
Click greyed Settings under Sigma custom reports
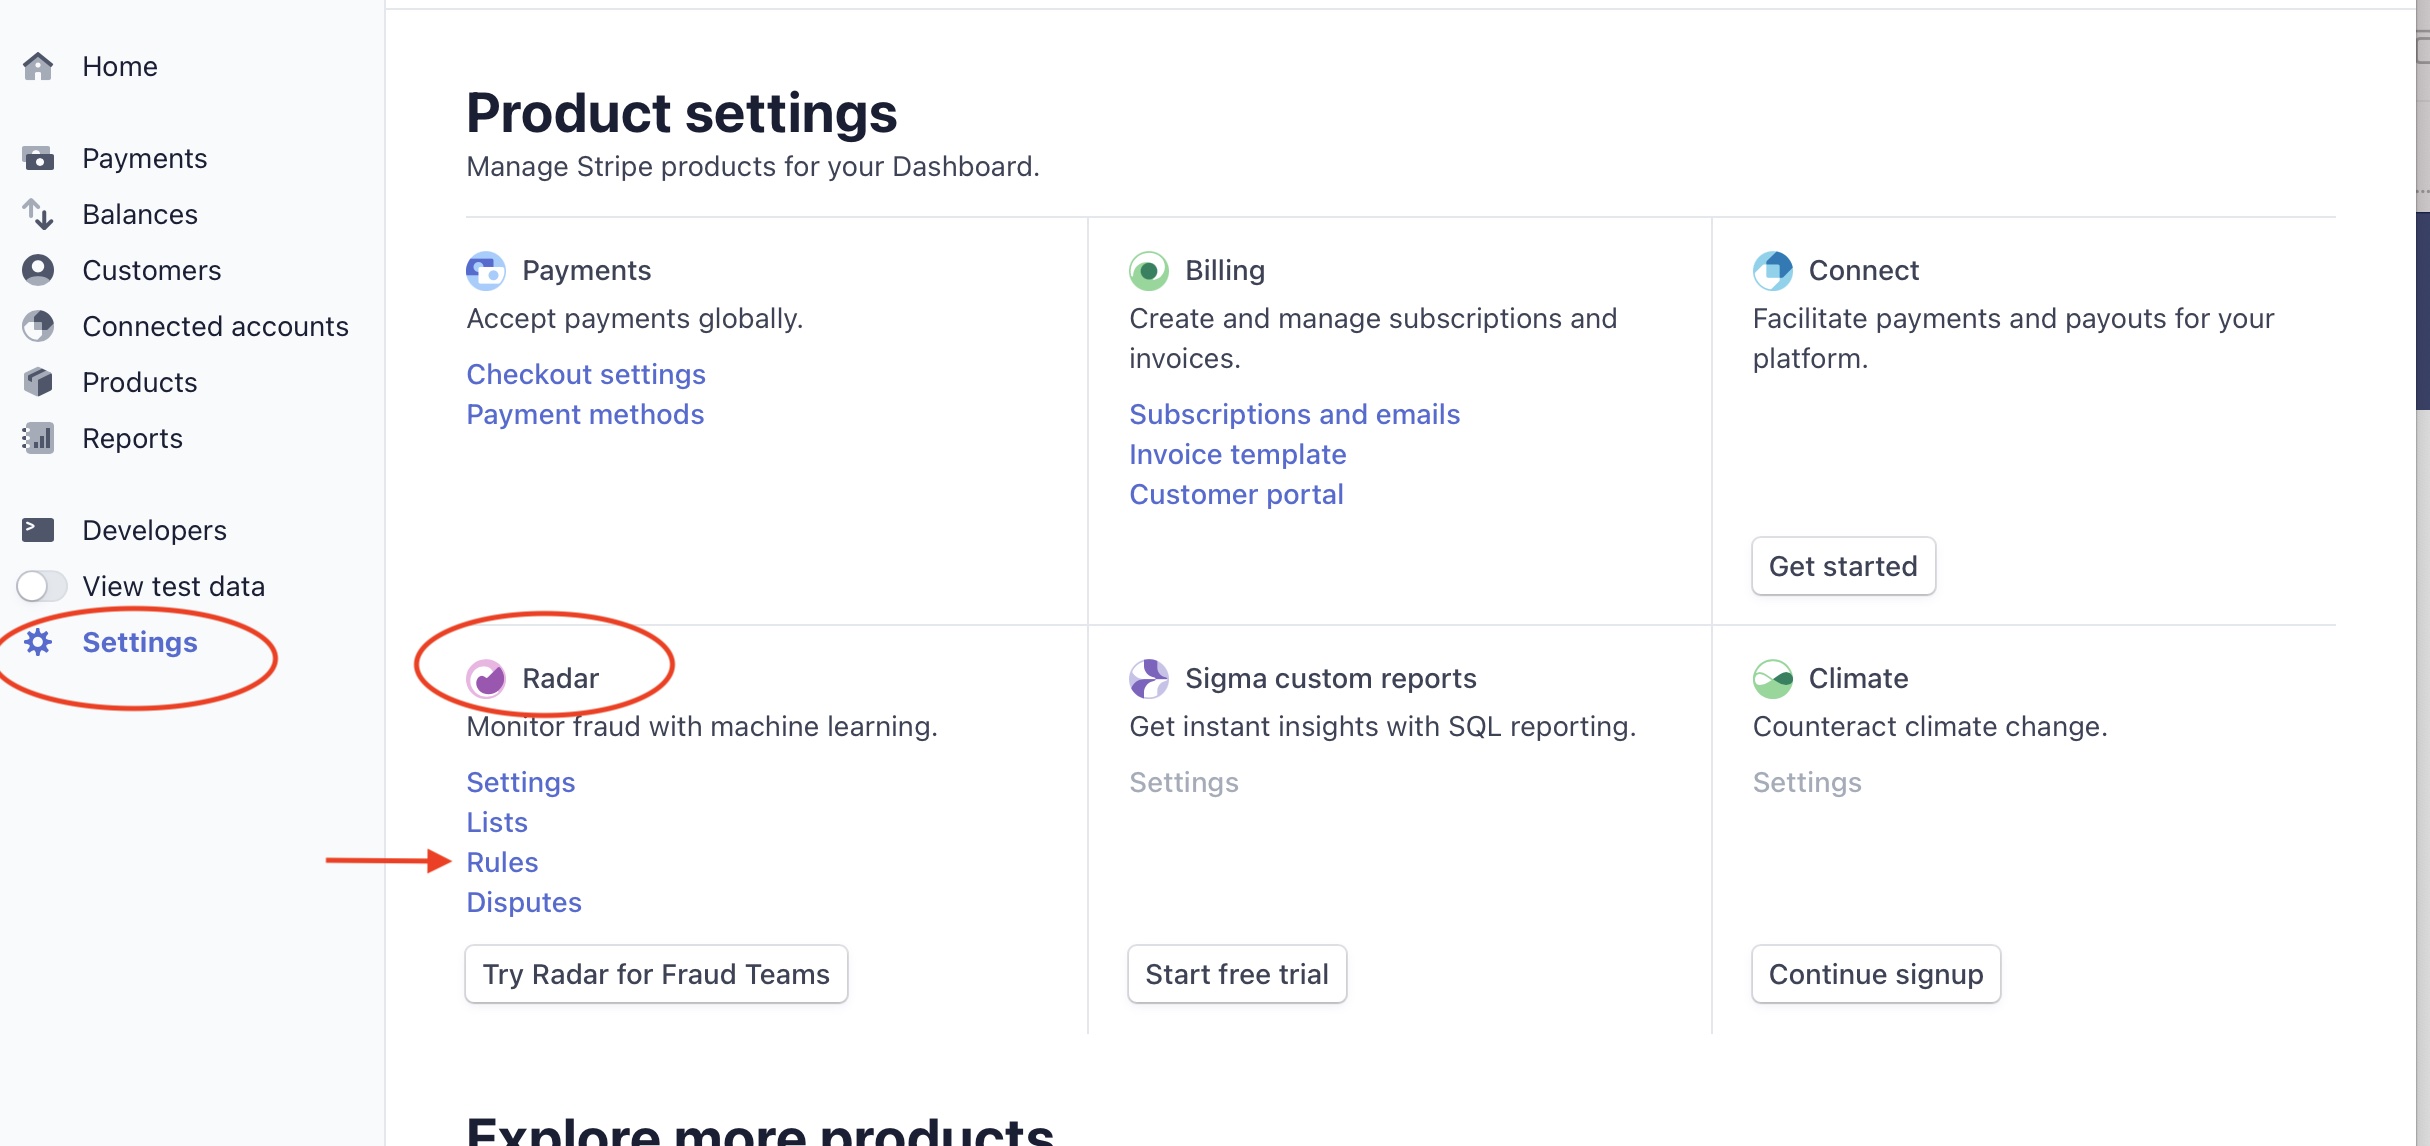(x=1184, y=782)
